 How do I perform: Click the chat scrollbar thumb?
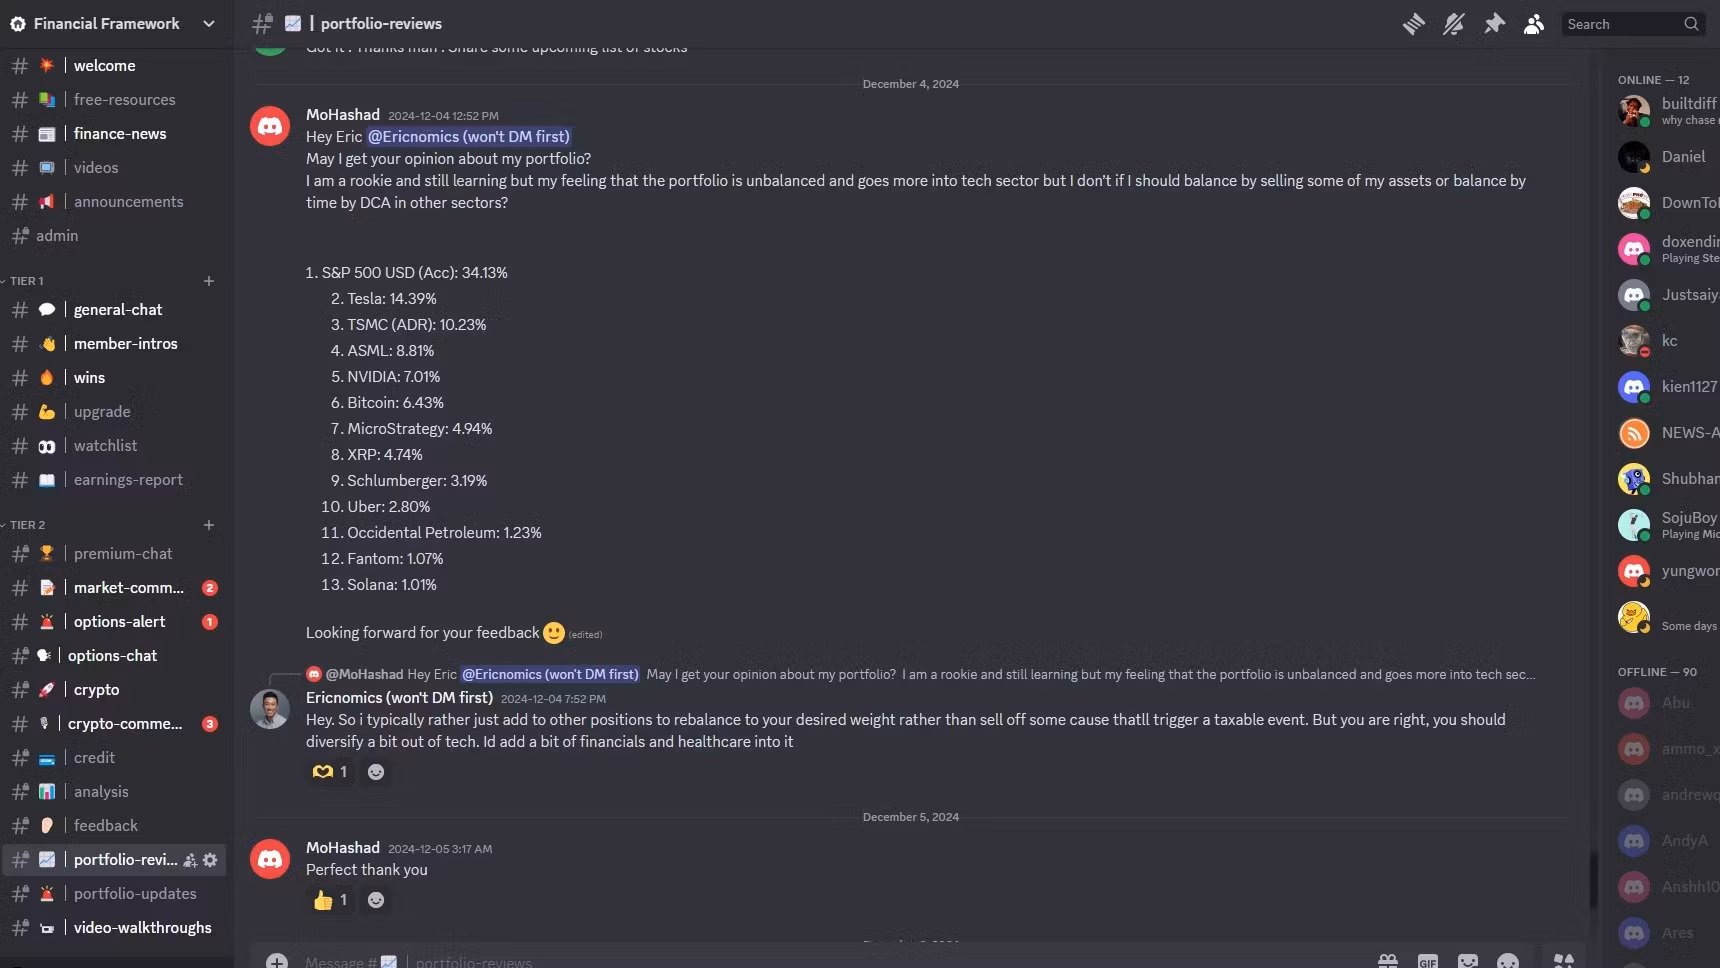[1593, 880]
